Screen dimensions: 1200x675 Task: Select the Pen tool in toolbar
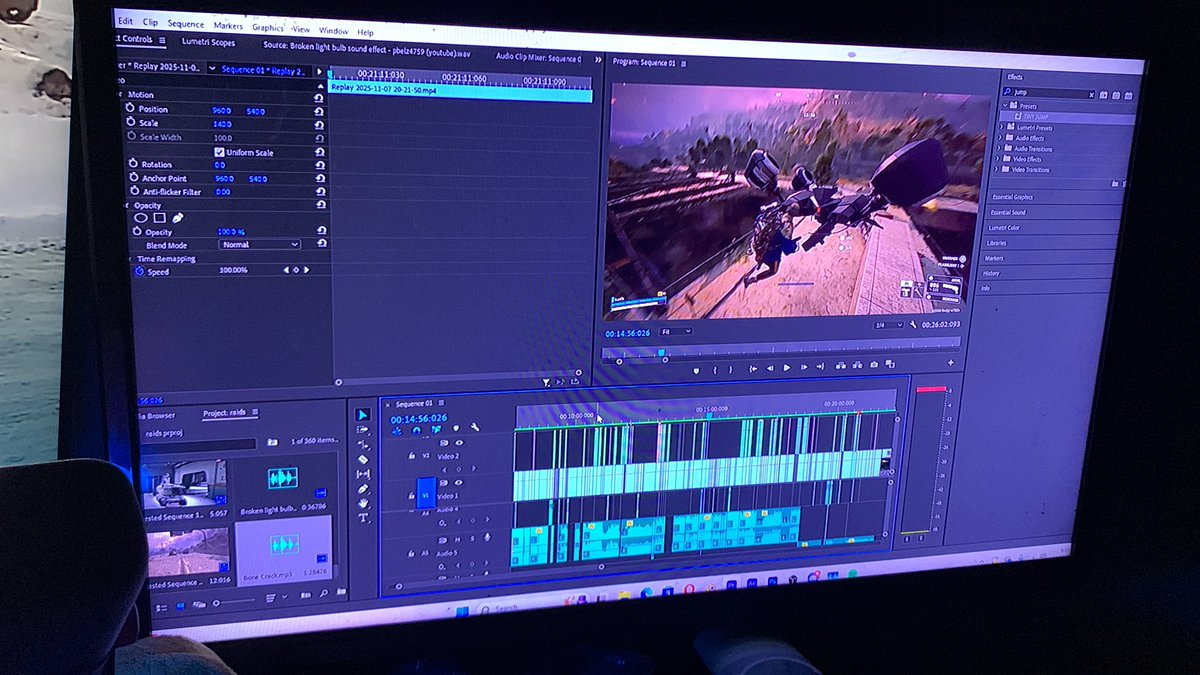click(364, 489)
